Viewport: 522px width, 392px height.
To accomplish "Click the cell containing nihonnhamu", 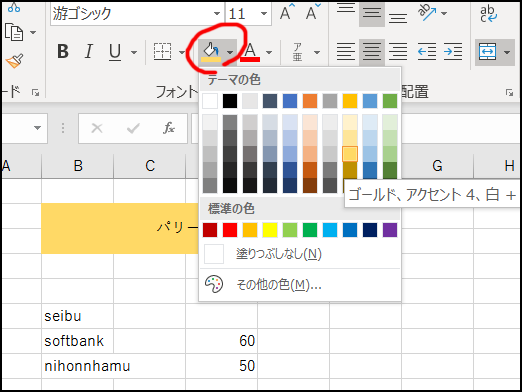I will point(78,366).
